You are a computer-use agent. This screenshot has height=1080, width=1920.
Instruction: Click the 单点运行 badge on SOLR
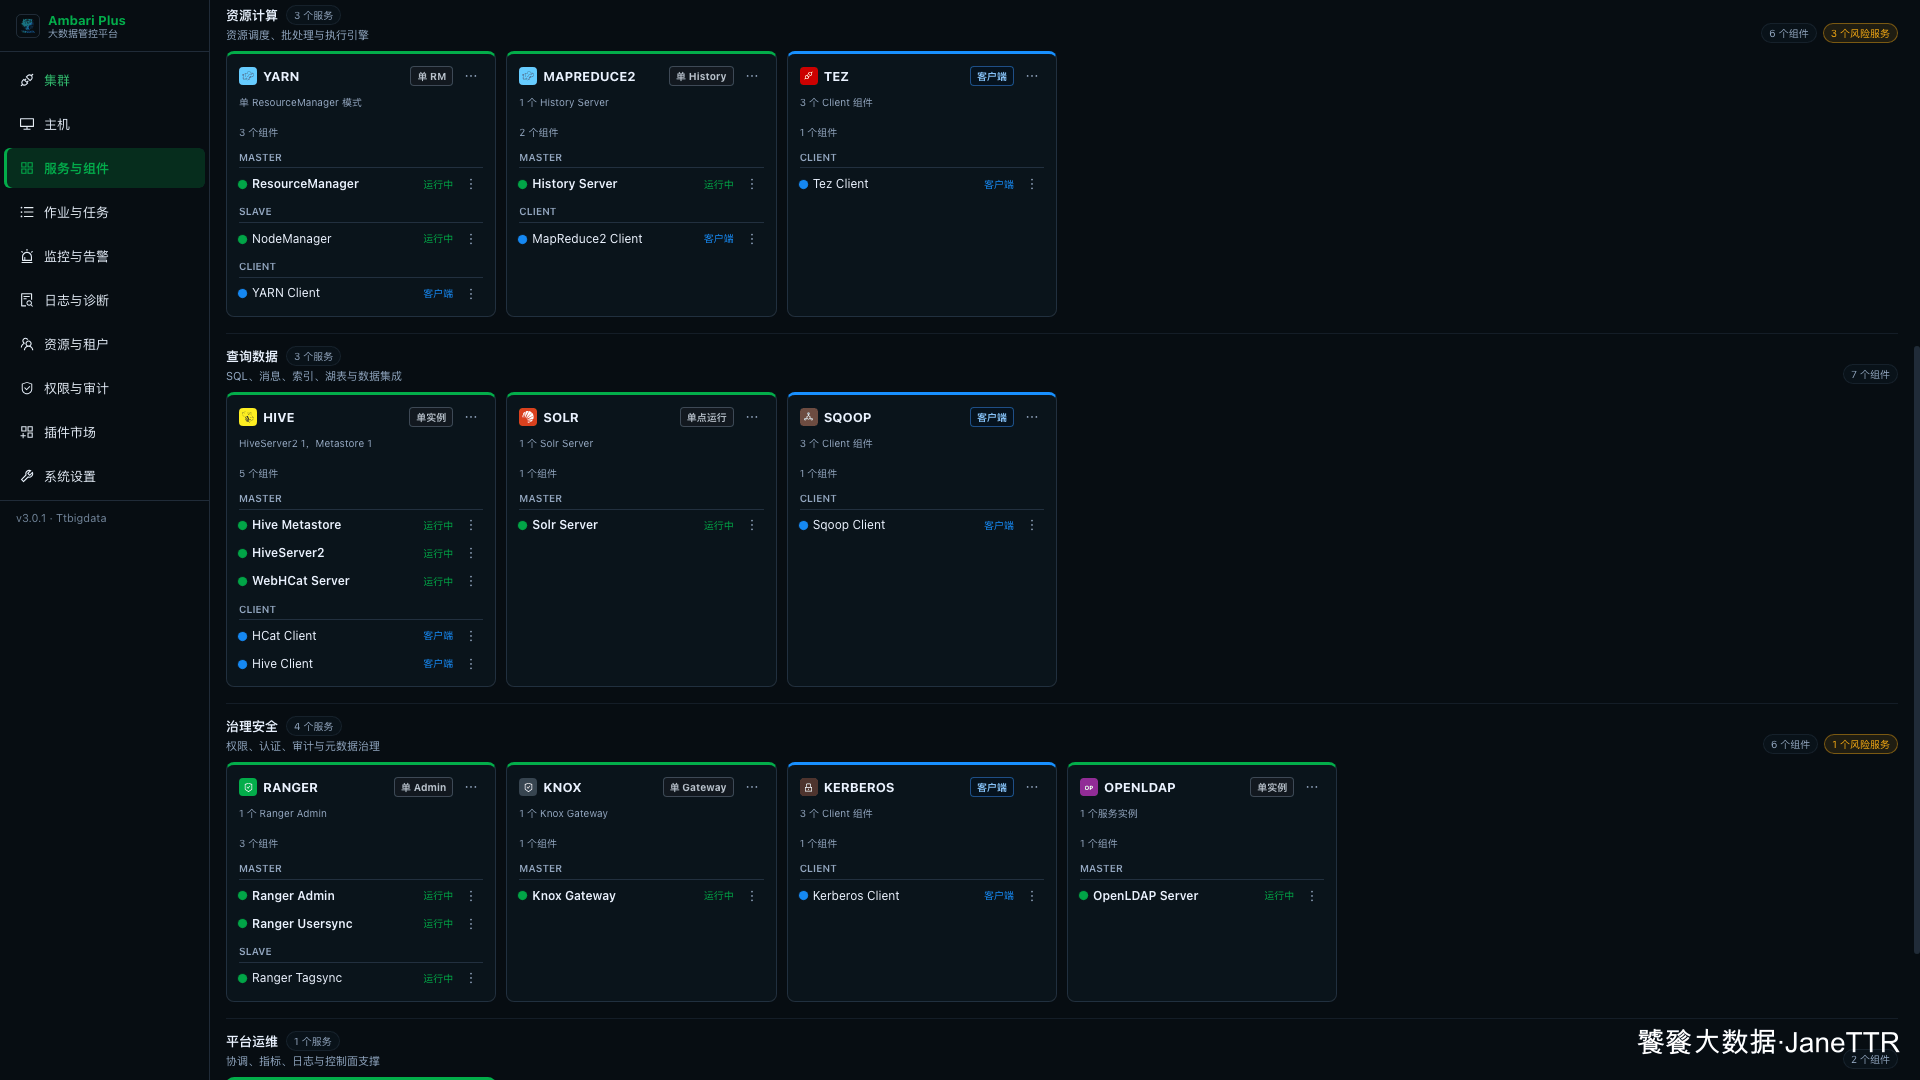point(706,417)
